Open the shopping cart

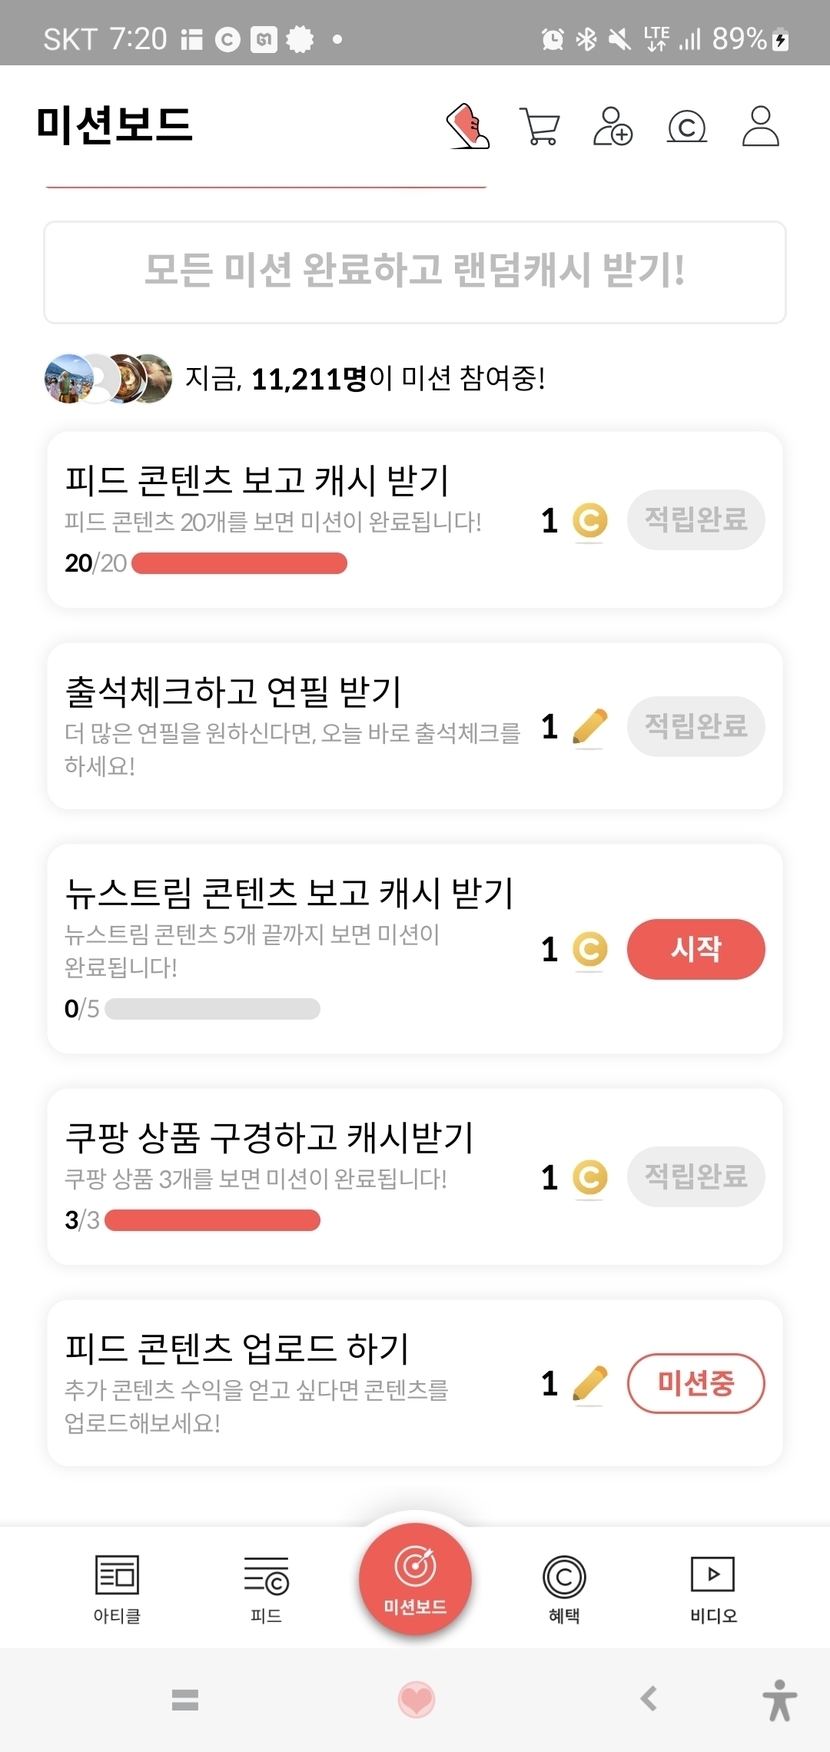click(x=540, y=127)
